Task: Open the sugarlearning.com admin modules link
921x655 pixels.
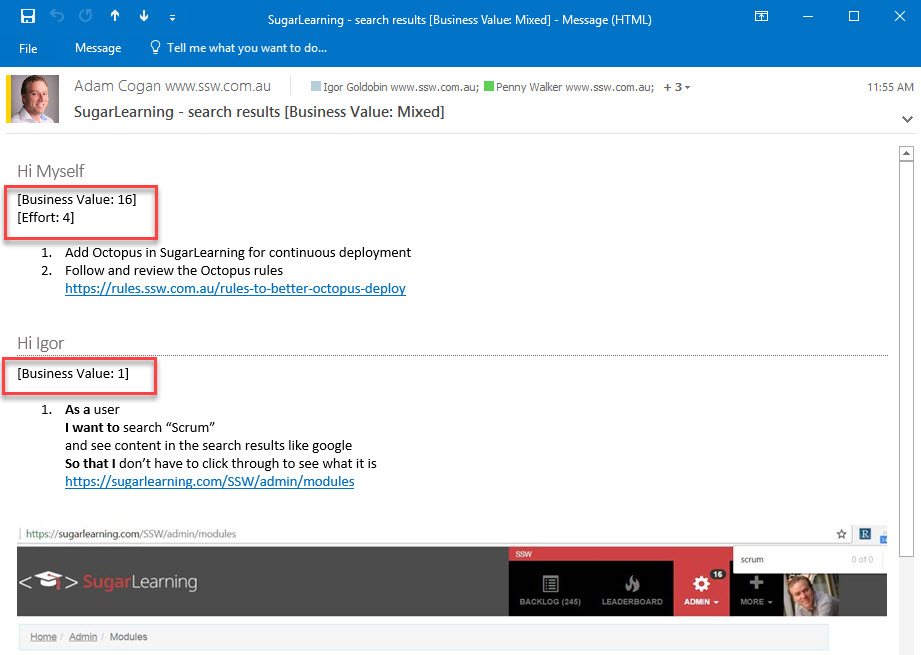Action: 209,481
